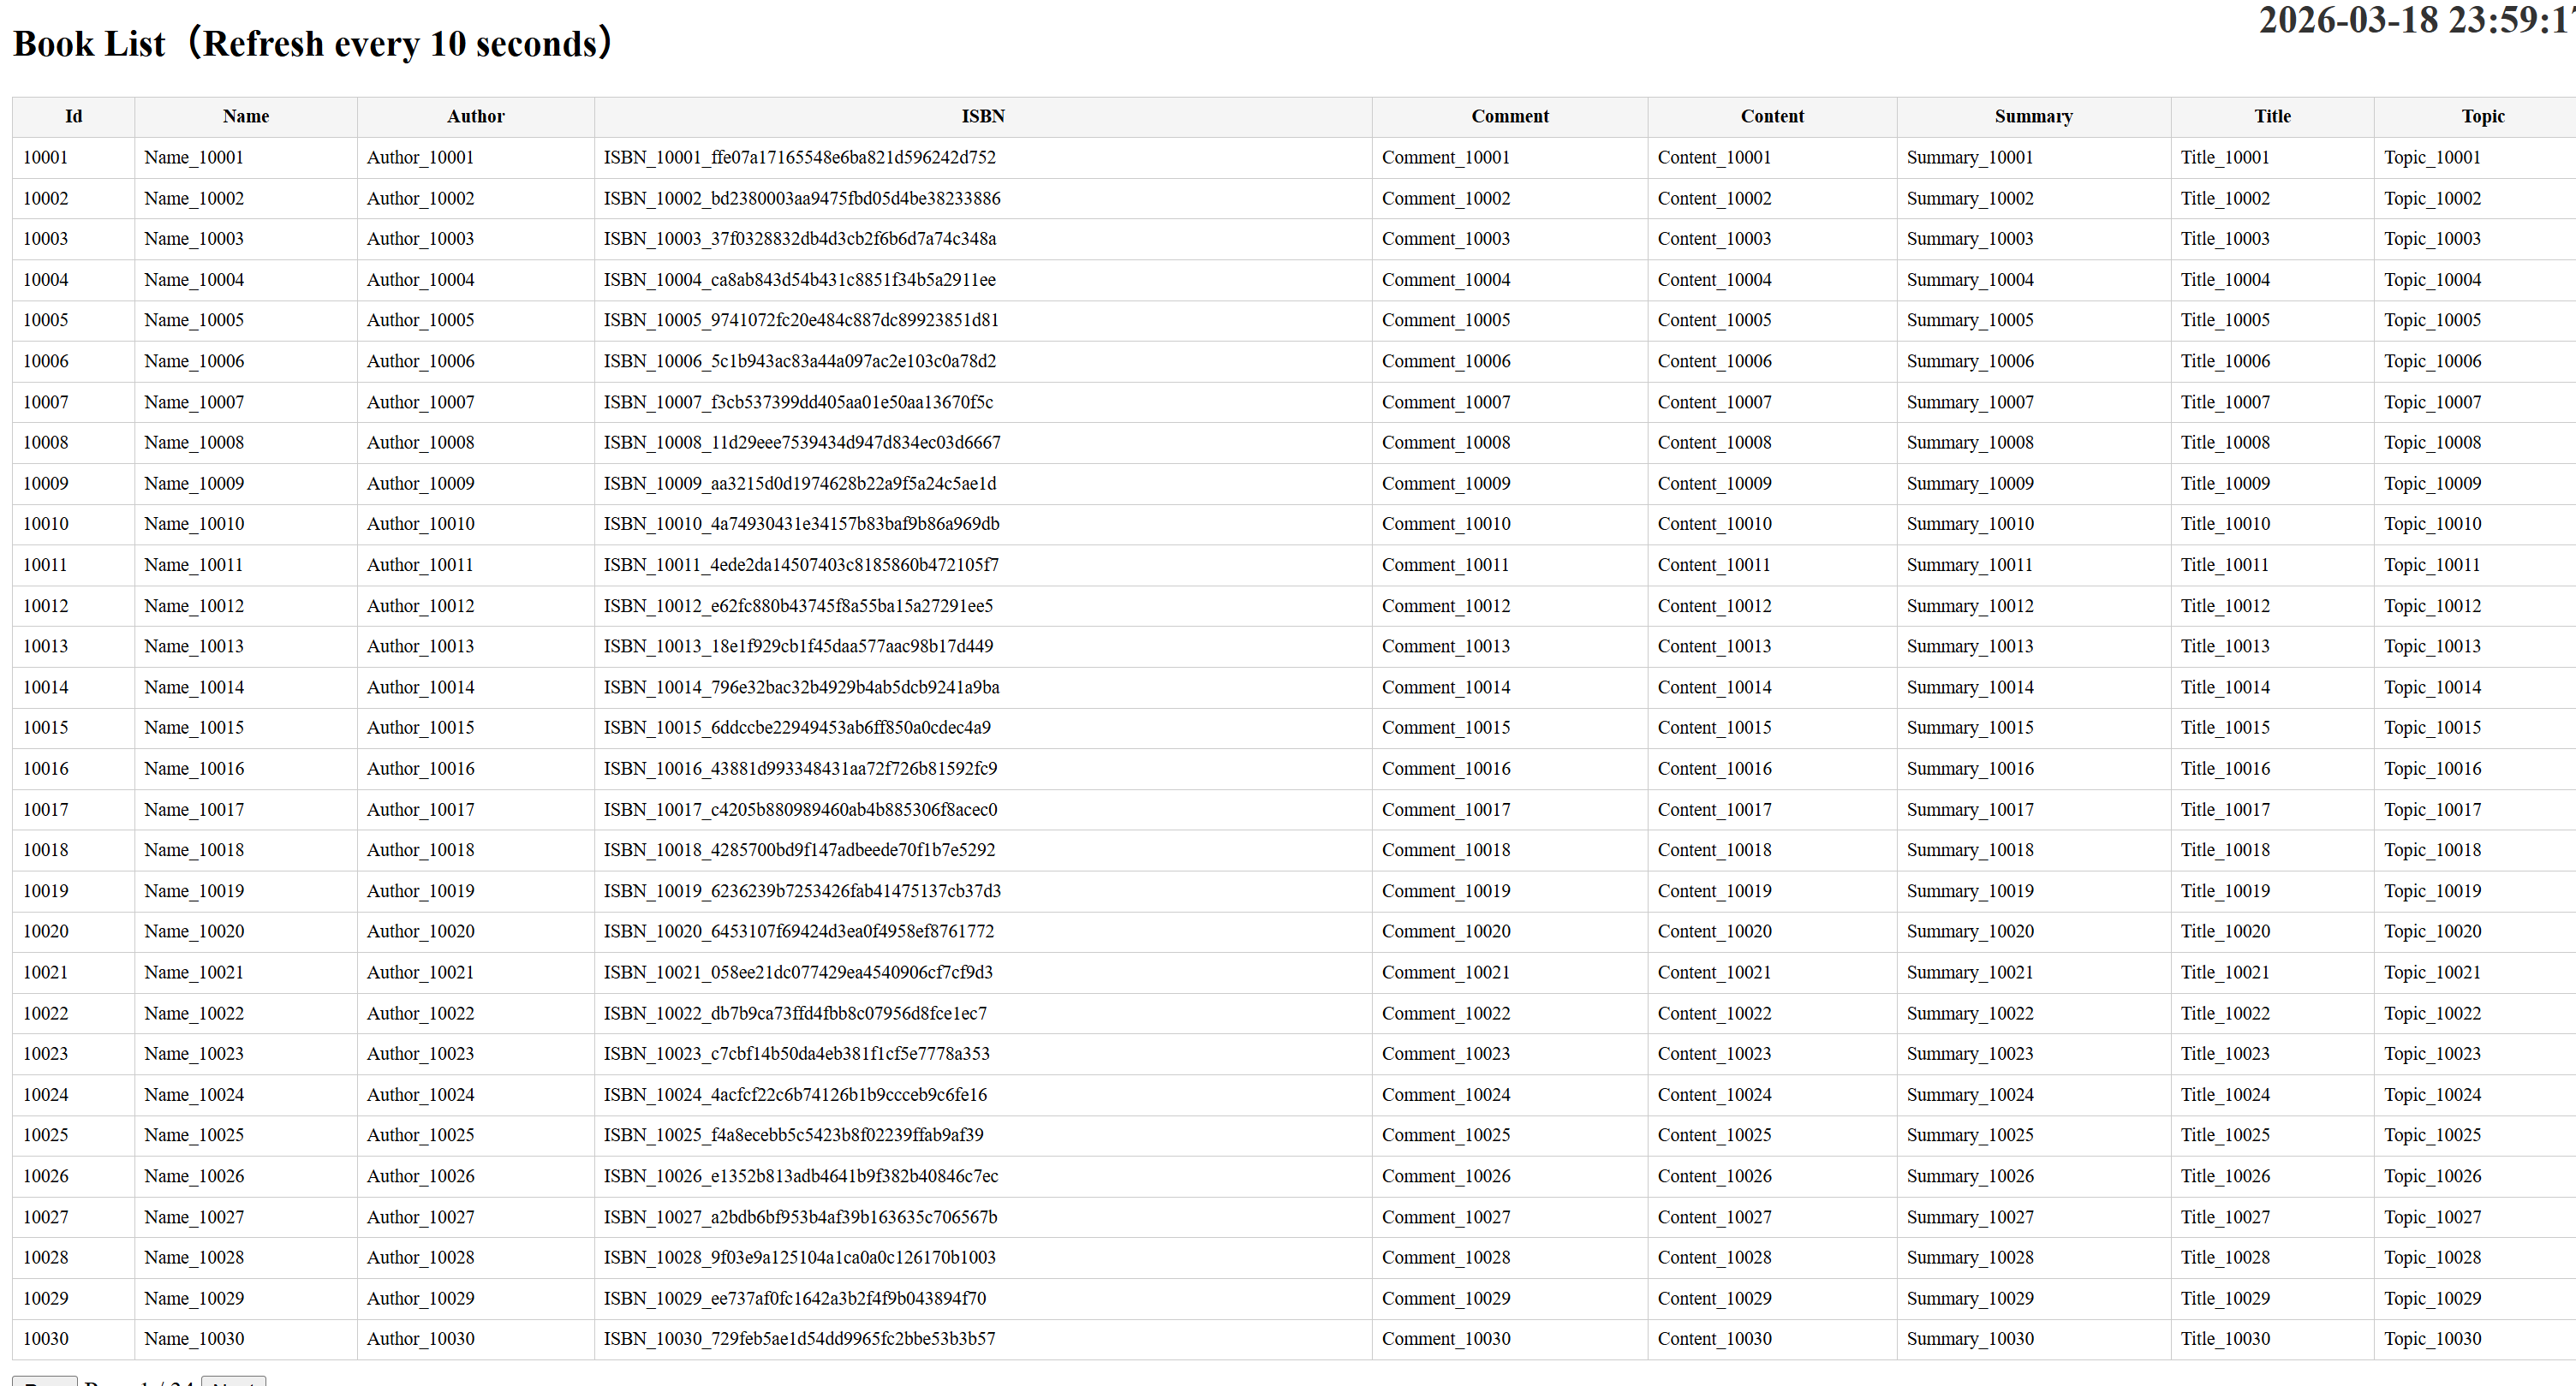This screenshot has height=1386, width=2576.
Task: Click the Name_10001 cell
Action: point(246,157)
